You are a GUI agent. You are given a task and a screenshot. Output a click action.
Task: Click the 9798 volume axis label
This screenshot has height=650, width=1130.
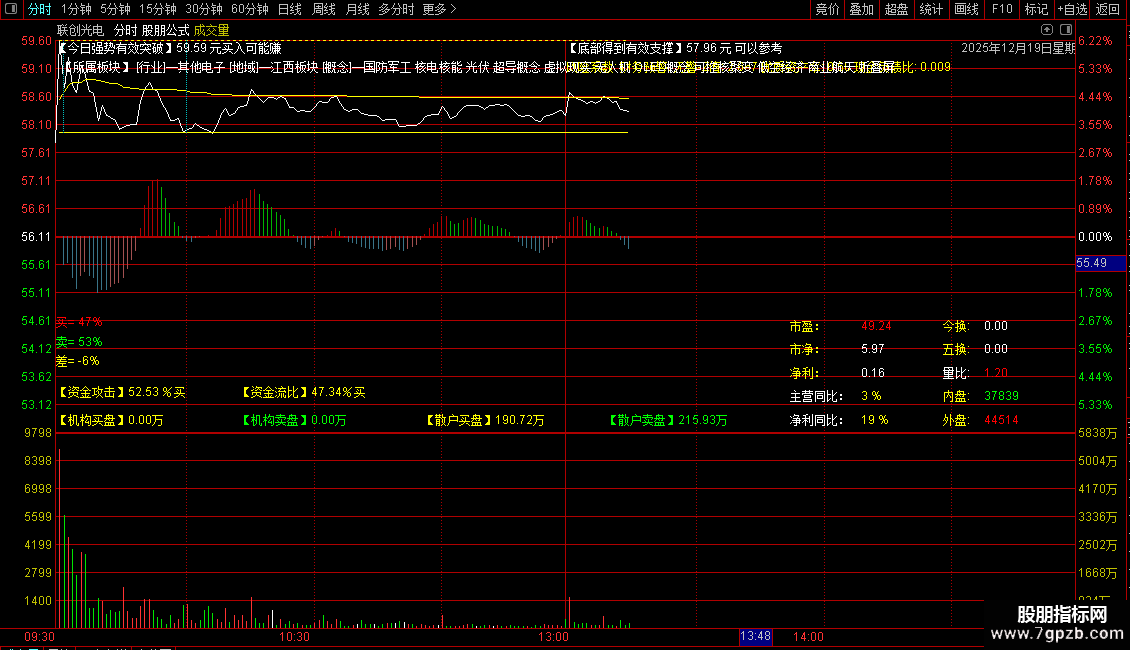[x=38, y=432]
